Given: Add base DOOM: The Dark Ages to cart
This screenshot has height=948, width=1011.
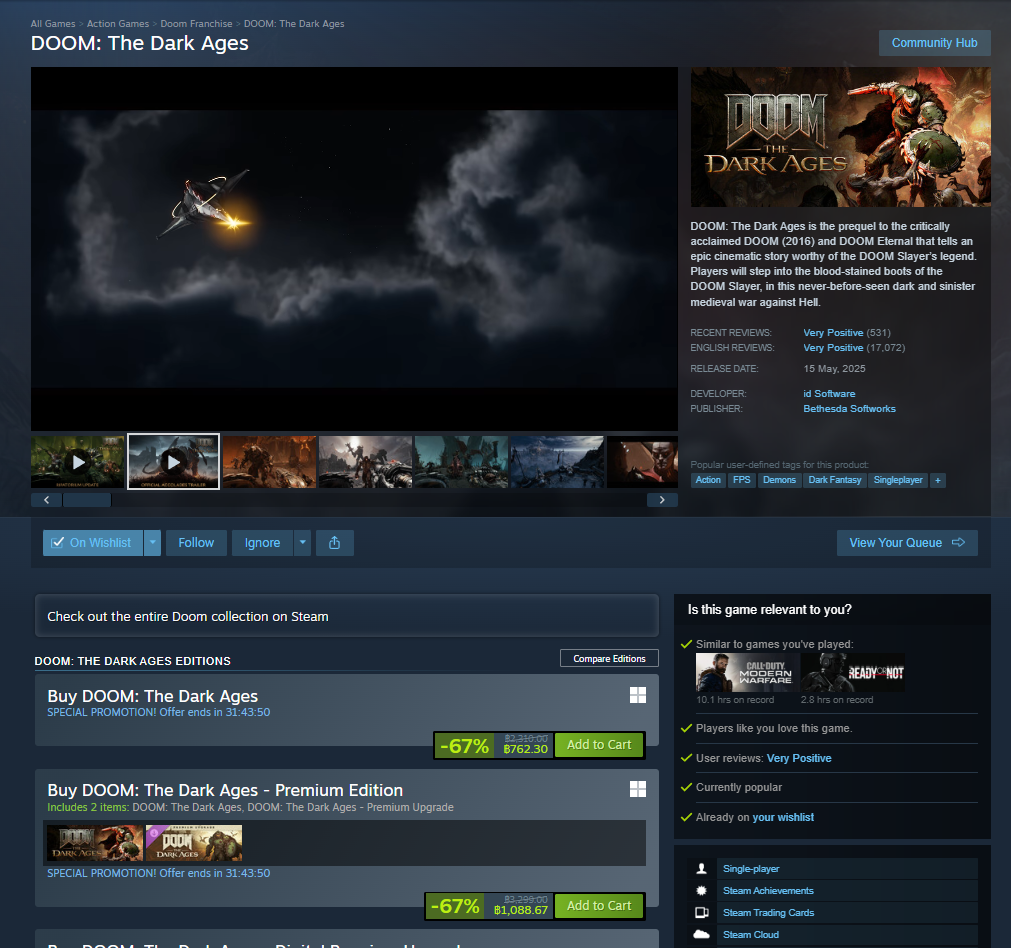Looking at the screenshot, I should 599,745.
